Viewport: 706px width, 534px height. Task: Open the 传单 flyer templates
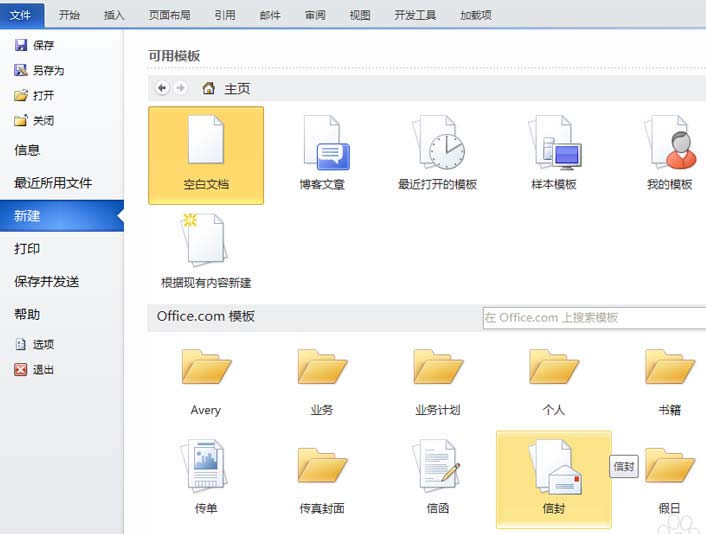206,478
